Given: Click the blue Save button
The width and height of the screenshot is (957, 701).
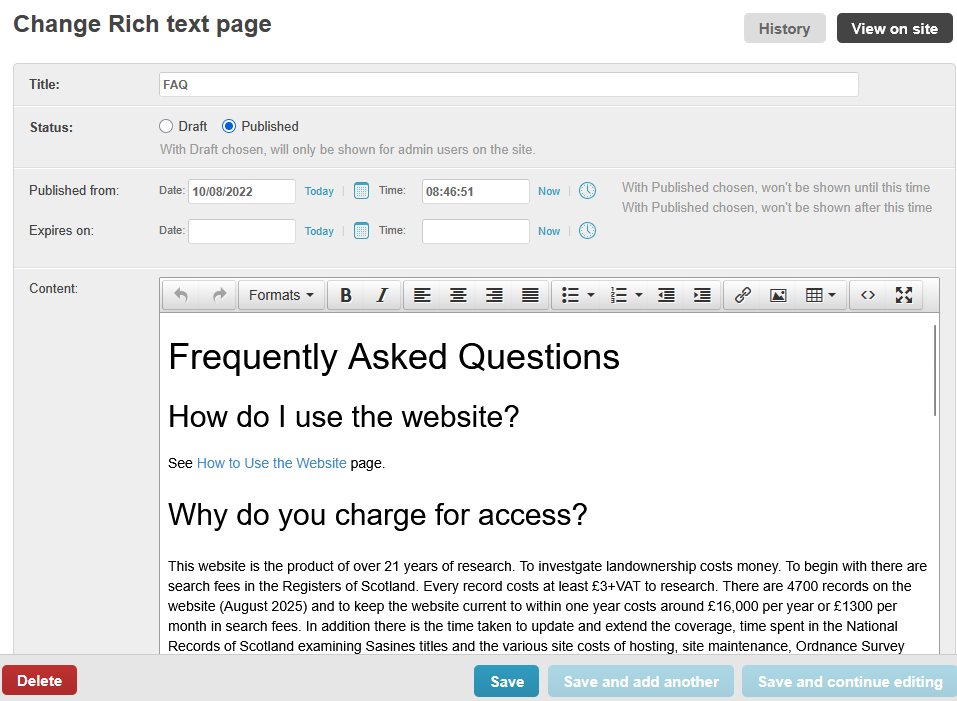Looking at the screenshot, I should point(506,681).
